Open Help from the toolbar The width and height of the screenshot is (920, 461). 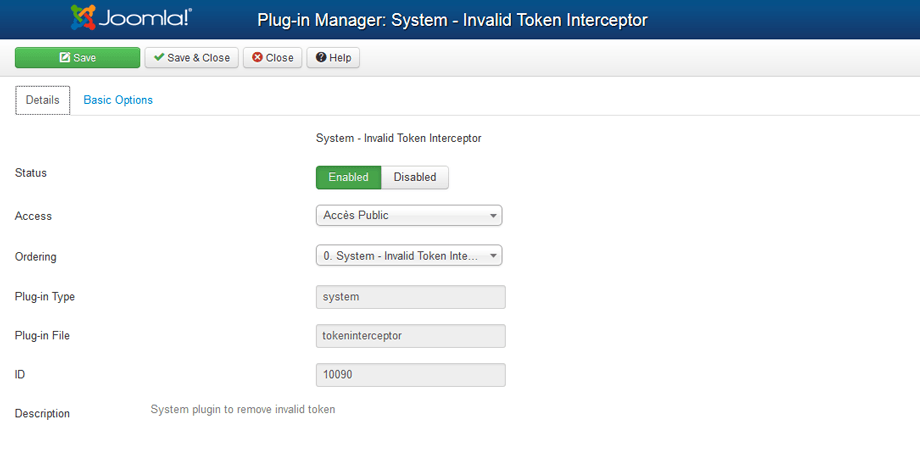(334, 58)
